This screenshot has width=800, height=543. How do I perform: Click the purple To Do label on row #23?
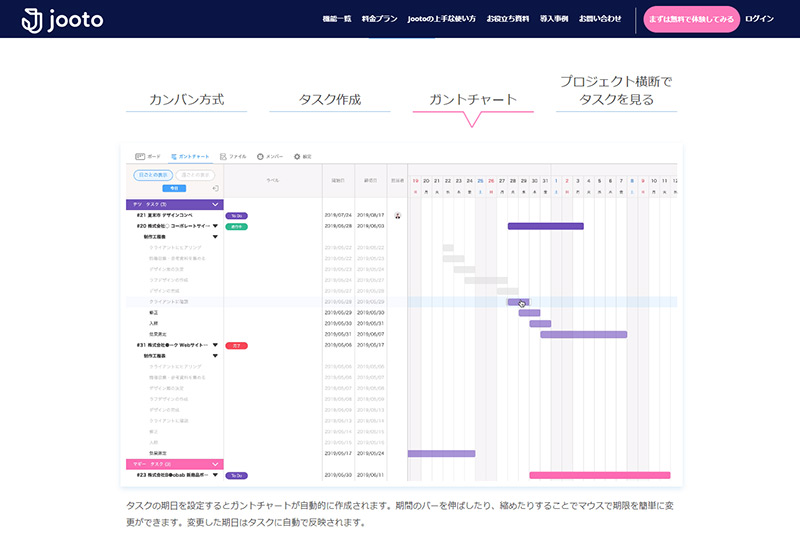click(236, 476)
